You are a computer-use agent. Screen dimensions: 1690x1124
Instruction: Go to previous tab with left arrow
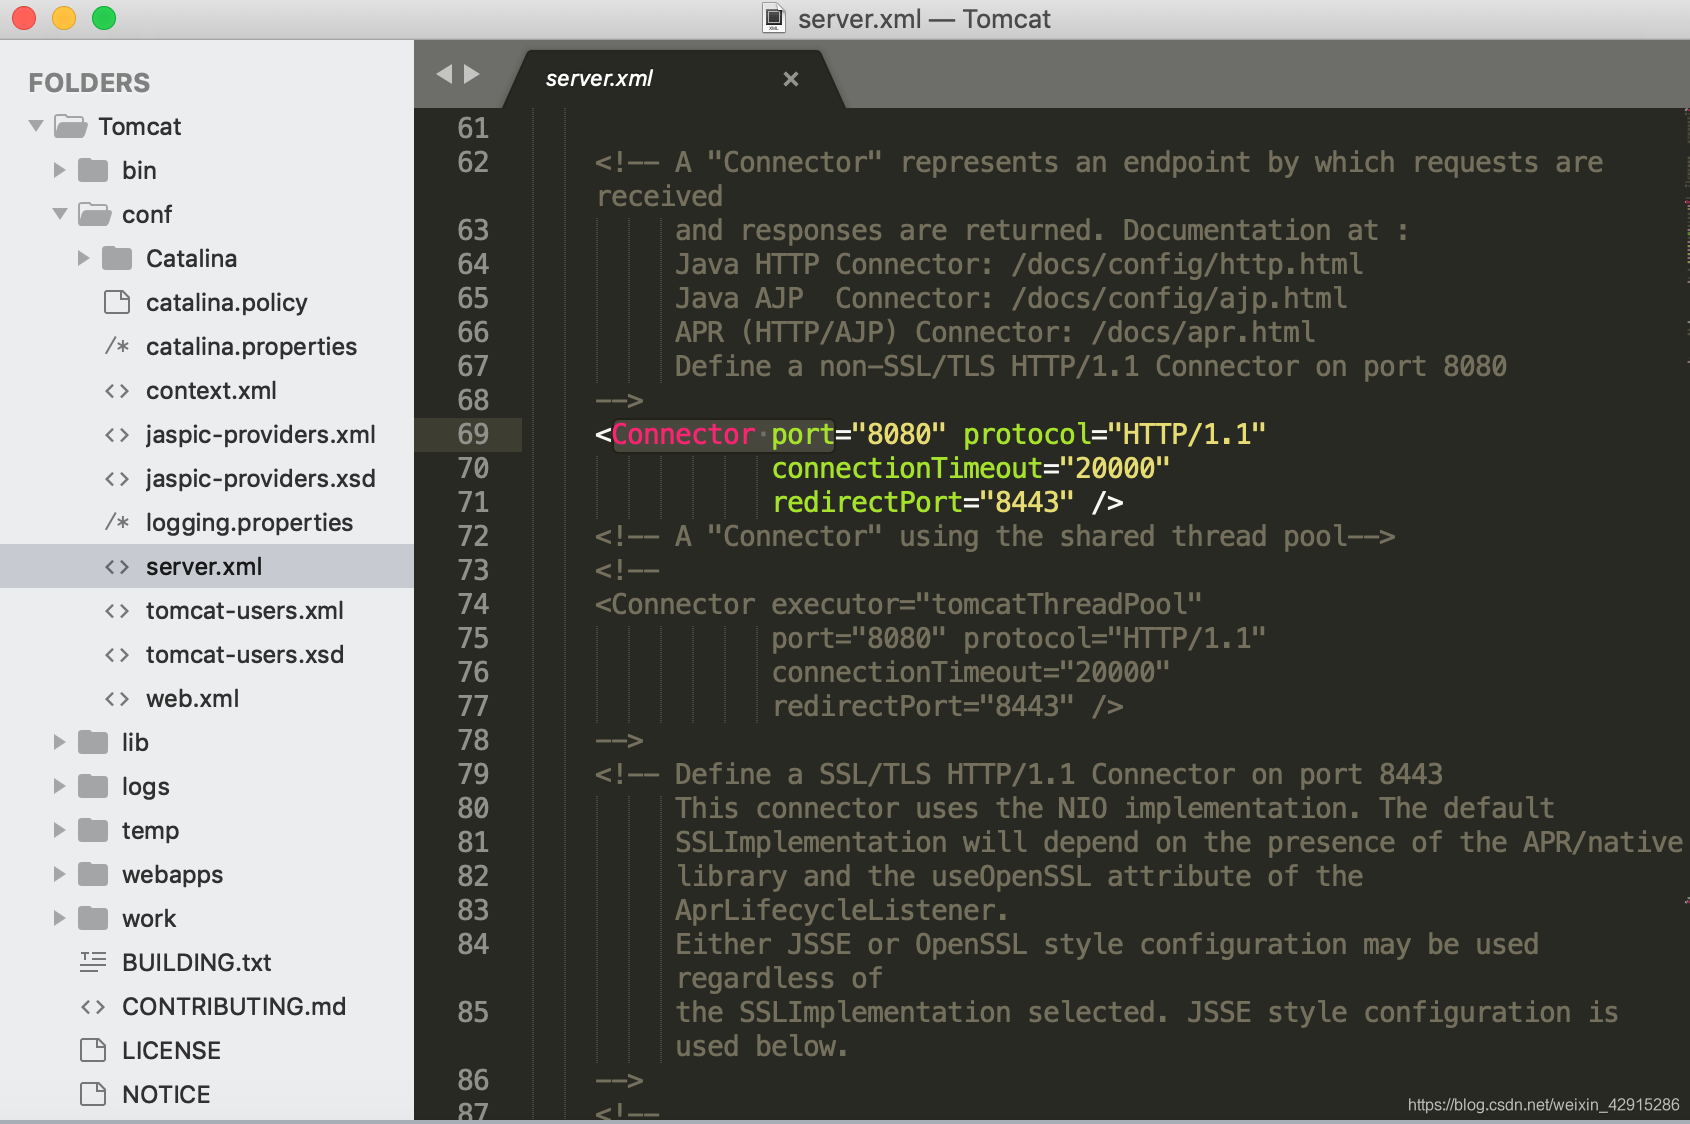pyautogui.click(x=445, y=74)
